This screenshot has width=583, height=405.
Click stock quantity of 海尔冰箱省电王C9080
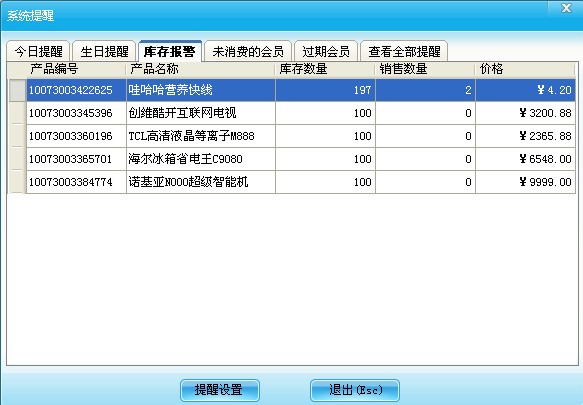click(x=325, y=159)
